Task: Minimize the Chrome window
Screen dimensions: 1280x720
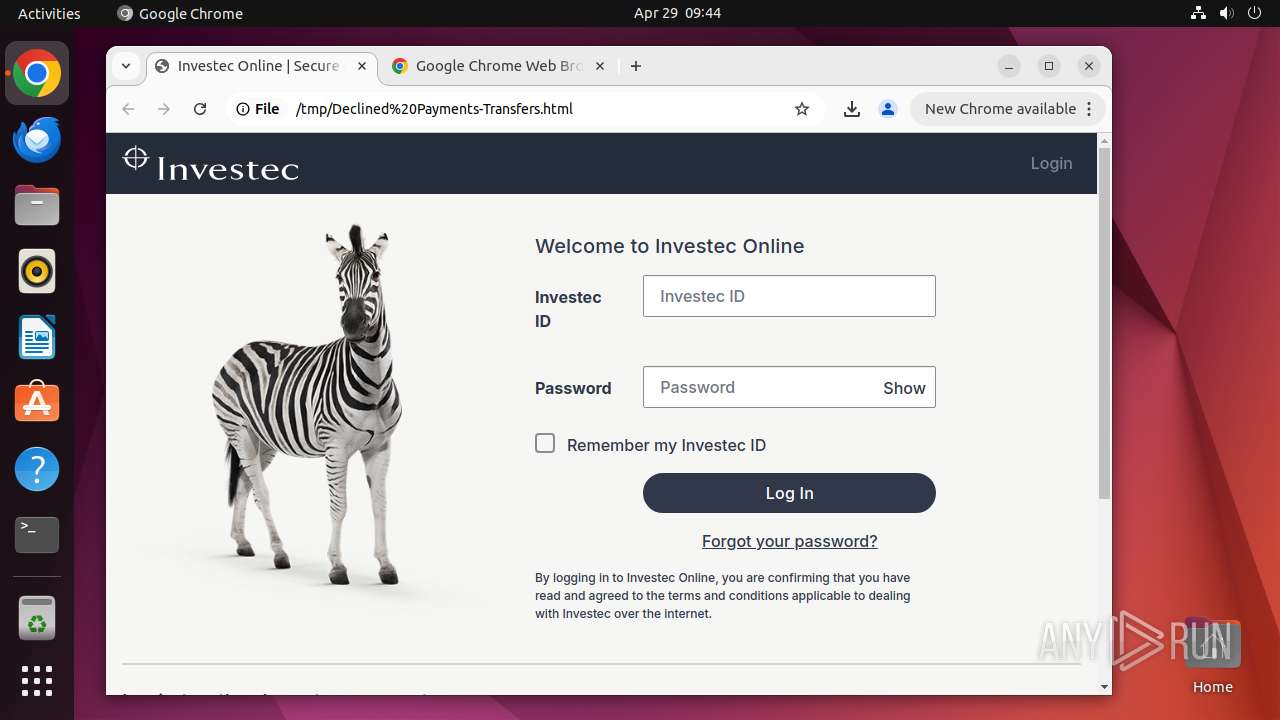Action: 1009,66
